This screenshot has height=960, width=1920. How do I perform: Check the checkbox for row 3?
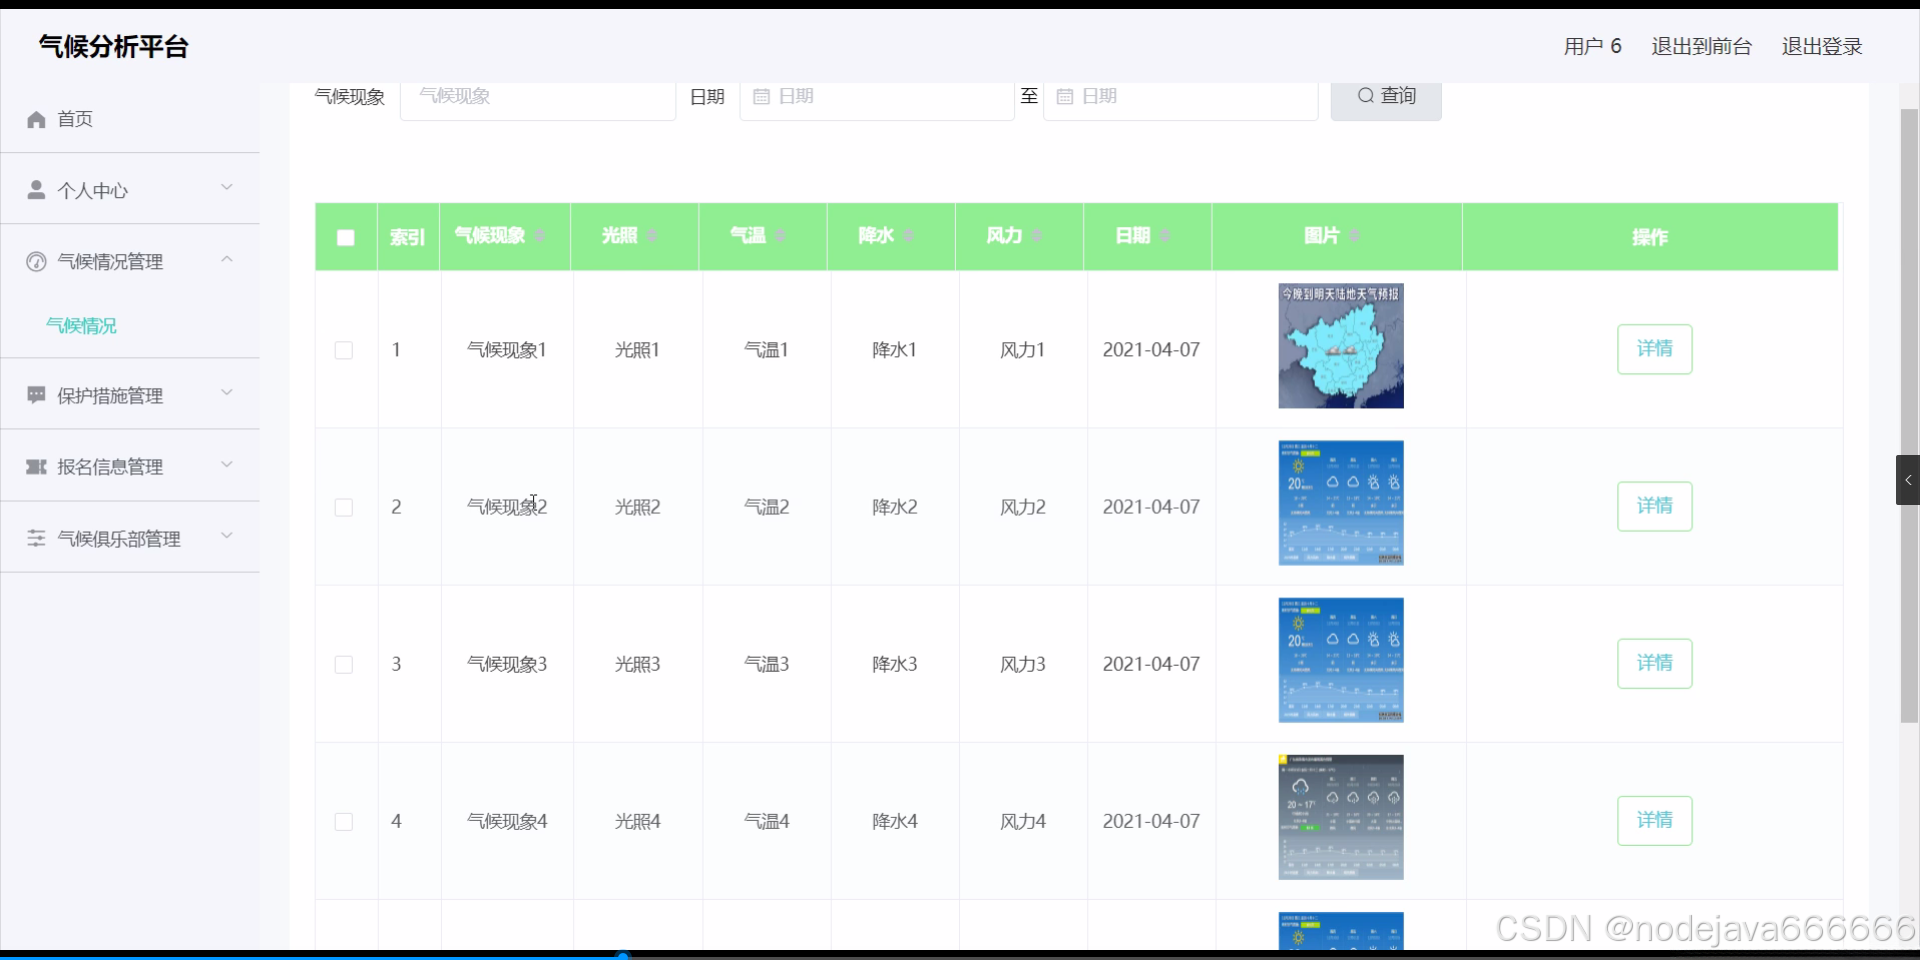[x=344, y=664]
